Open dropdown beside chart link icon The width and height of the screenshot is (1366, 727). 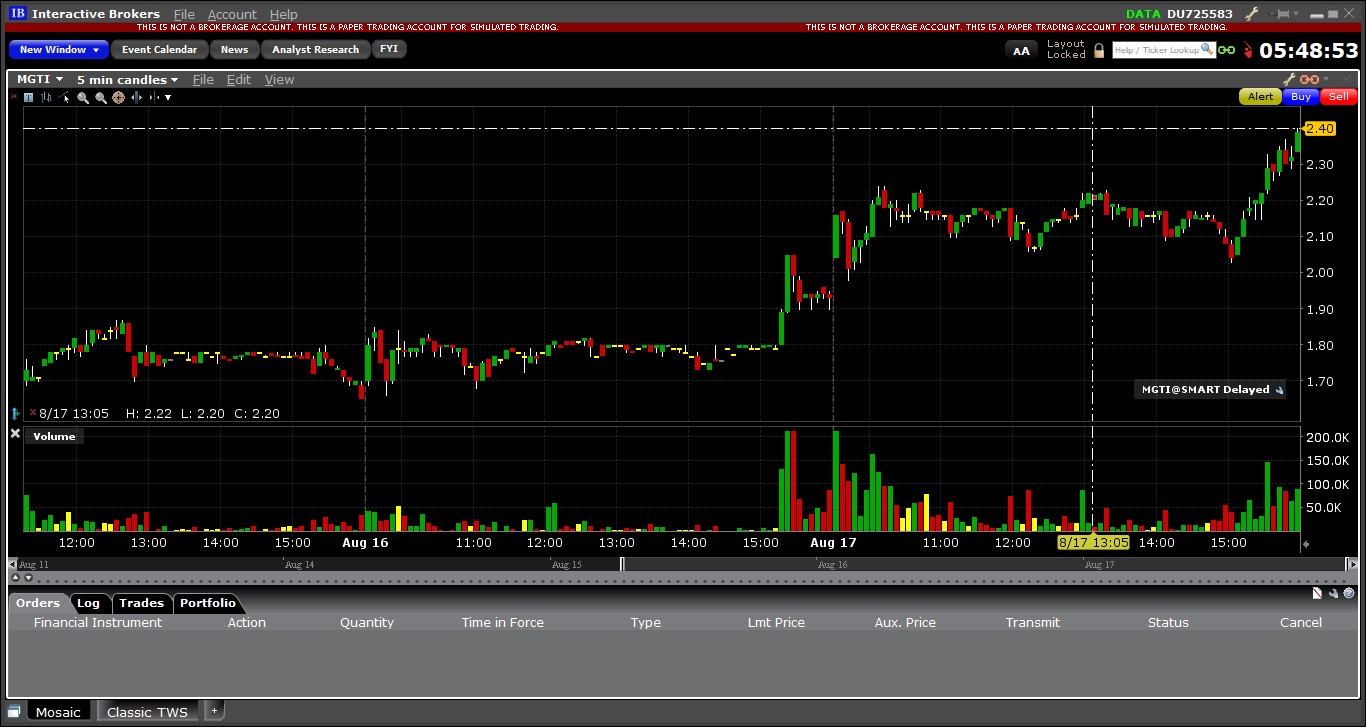(x=1326, y=79)
